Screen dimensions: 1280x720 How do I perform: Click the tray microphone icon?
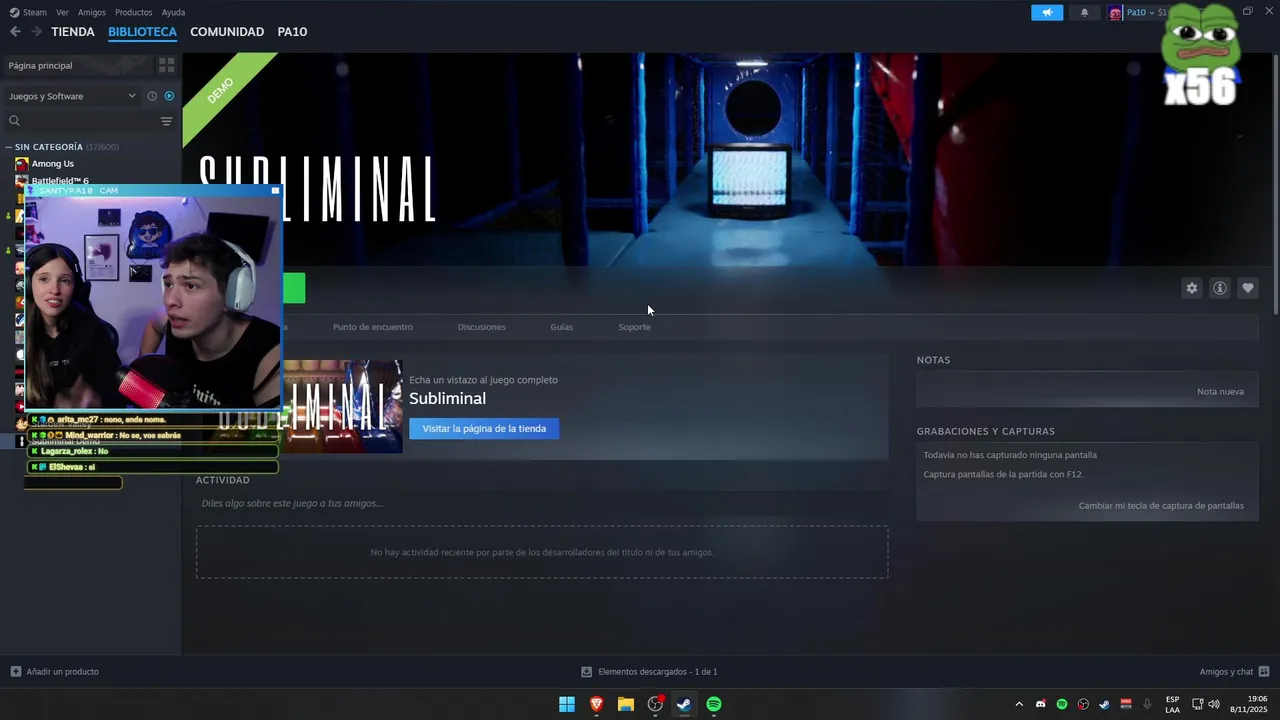1147,704
